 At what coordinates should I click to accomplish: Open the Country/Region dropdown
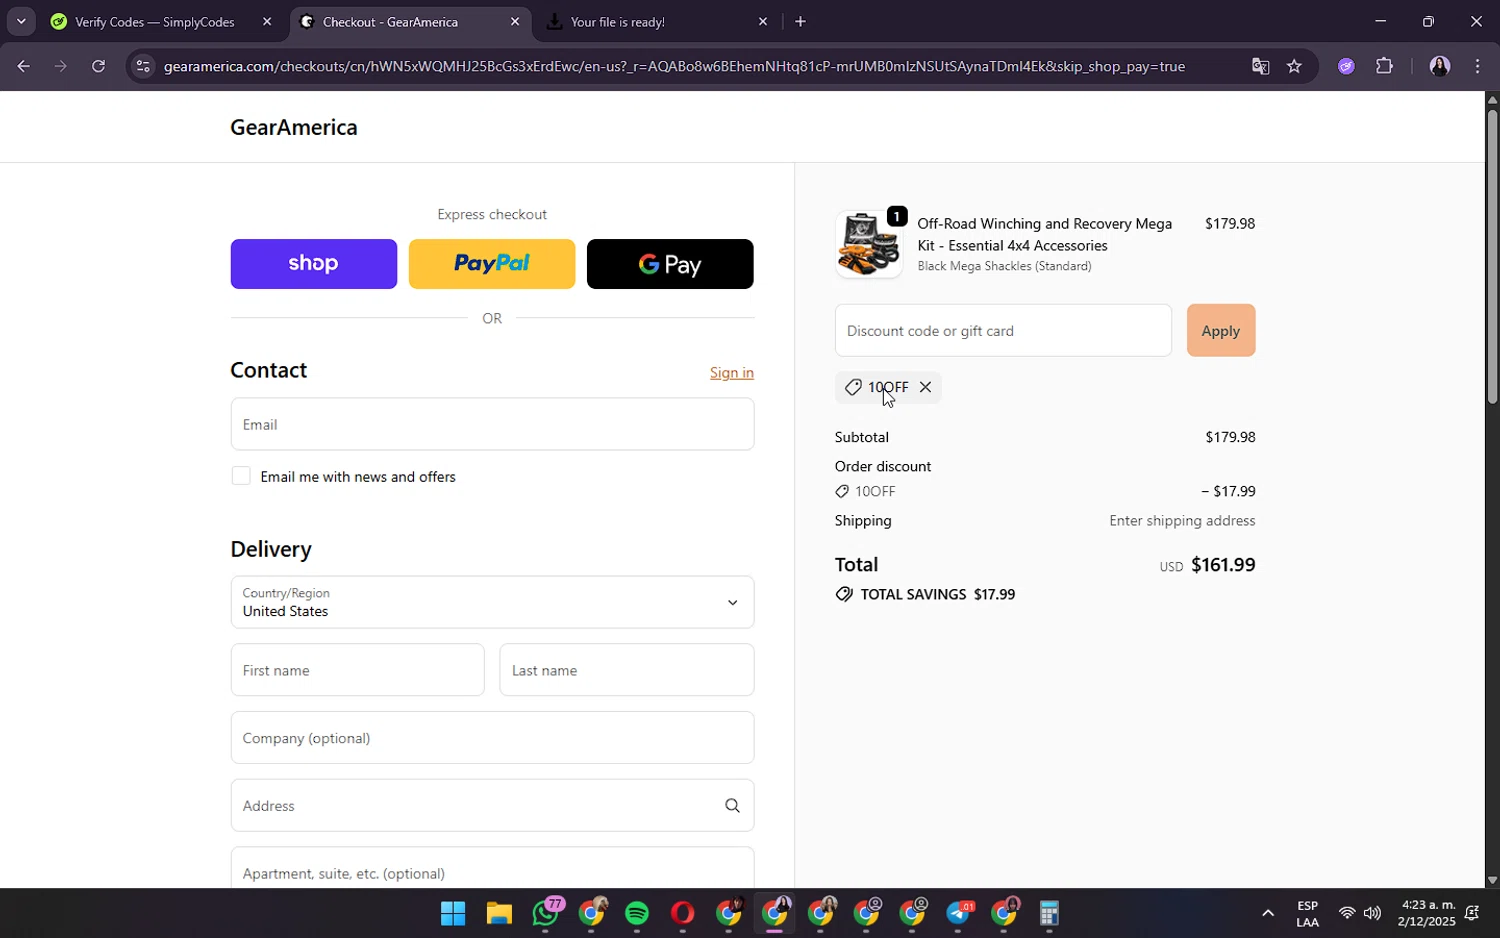[492, 602]
